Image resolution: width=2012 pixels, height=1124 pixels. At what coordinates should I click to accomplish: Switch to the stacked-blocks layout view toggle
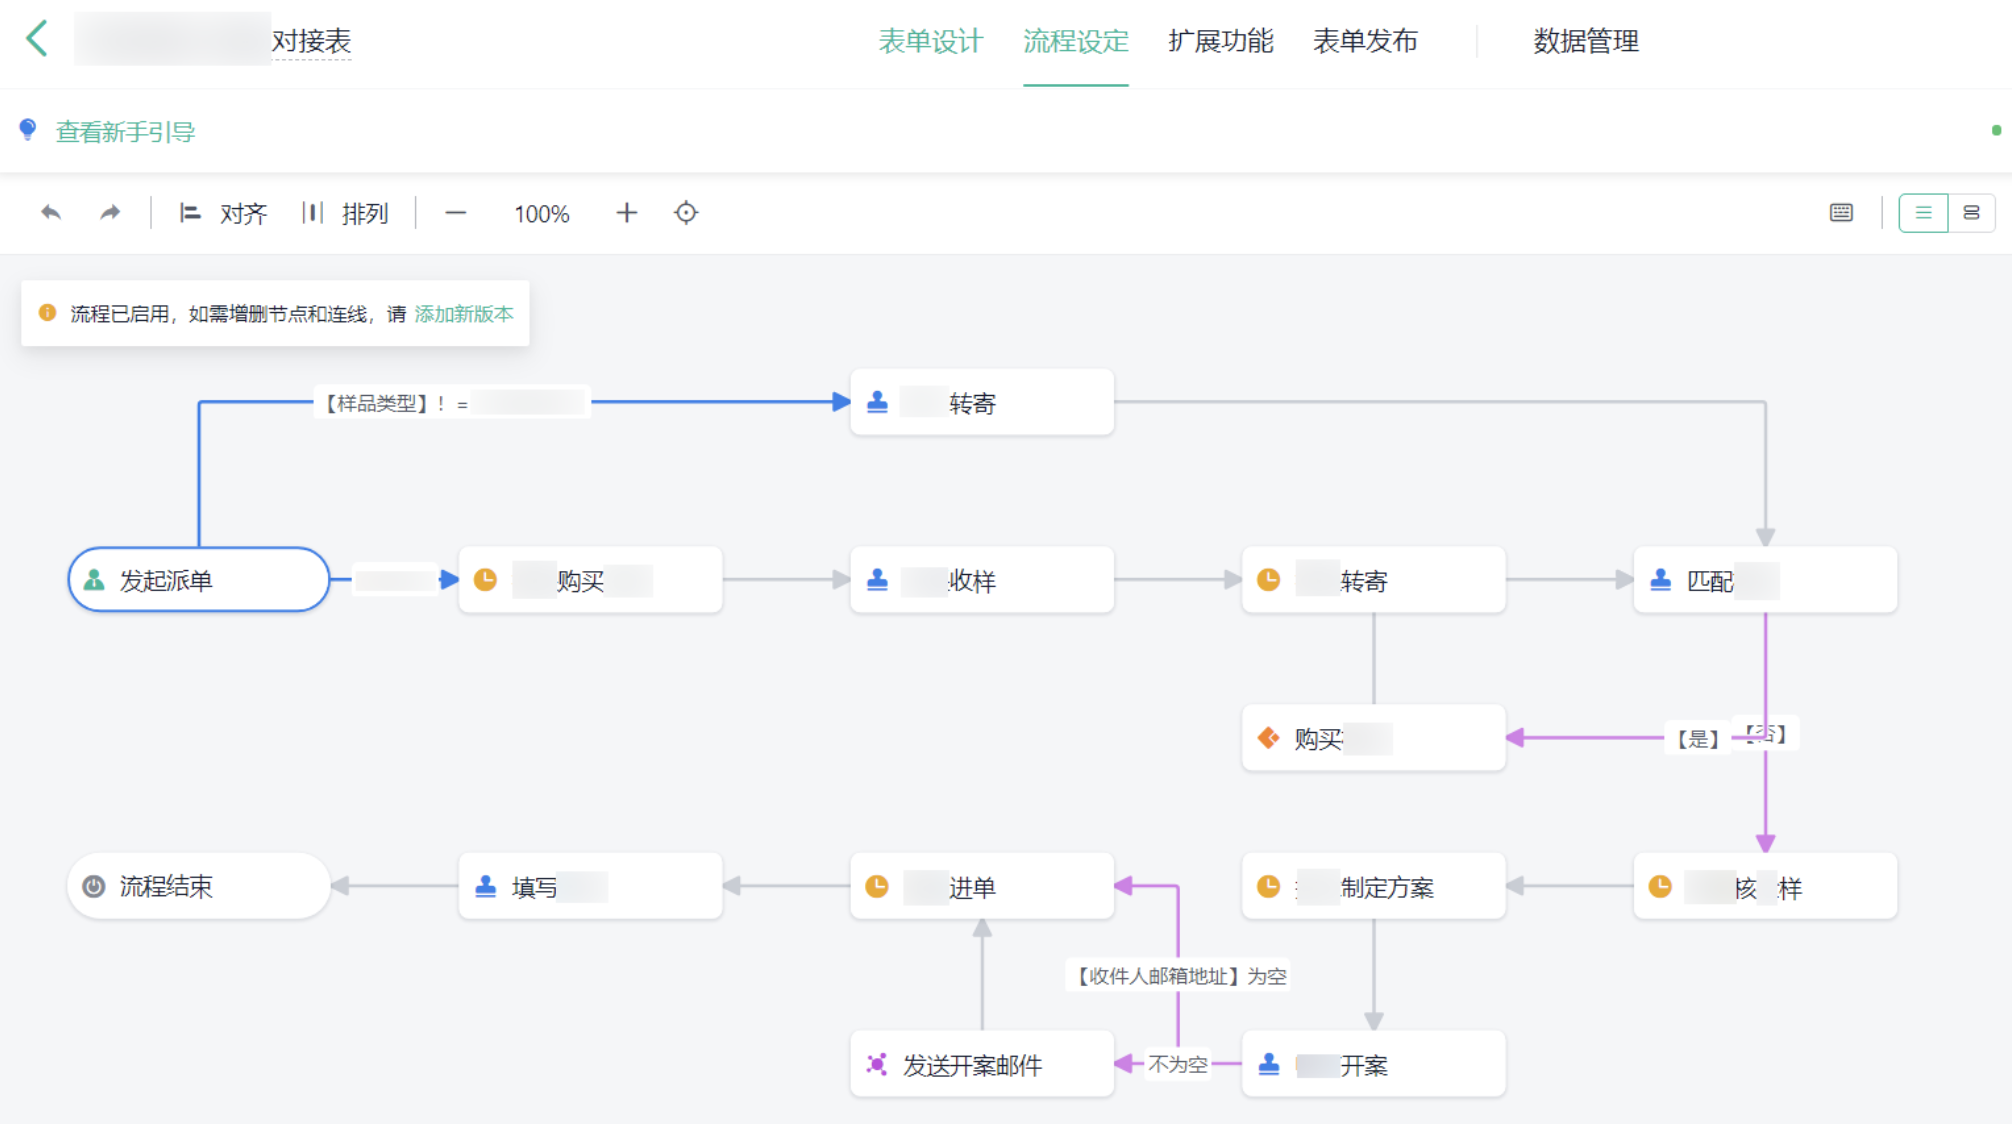[x=1971, y=213]
